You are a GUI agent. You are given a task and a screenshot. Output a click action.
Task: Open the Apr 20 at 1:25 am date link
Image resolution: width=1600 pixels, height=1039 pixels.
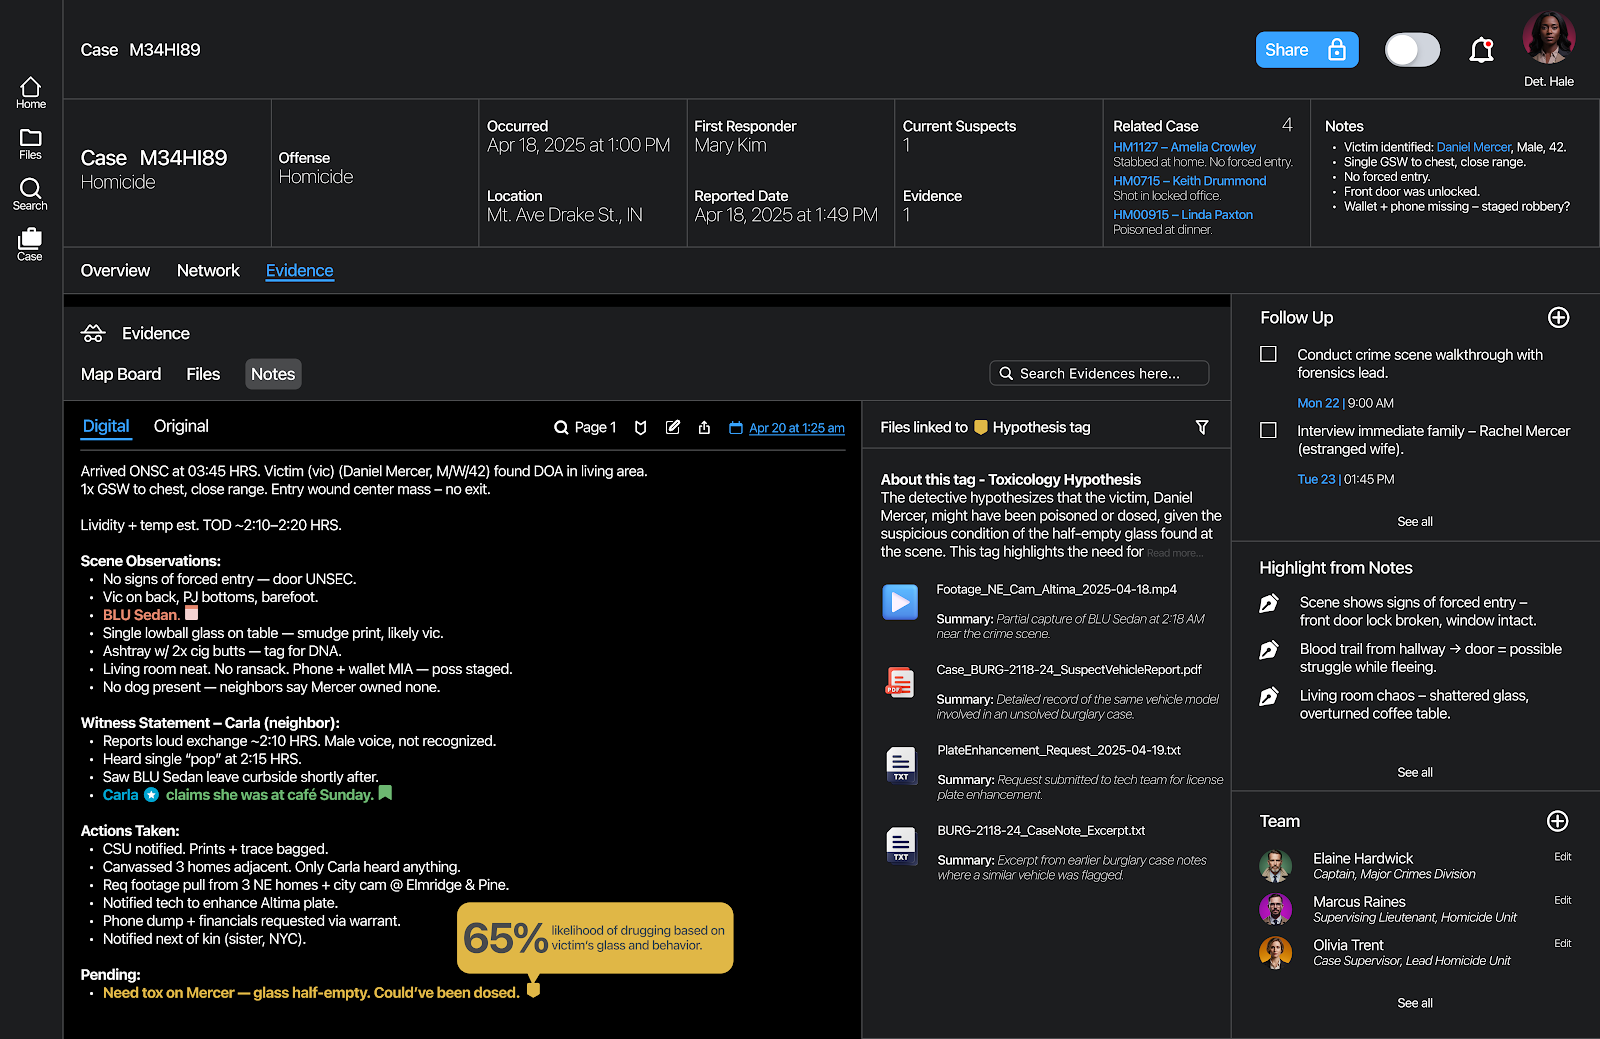point(796,428)
